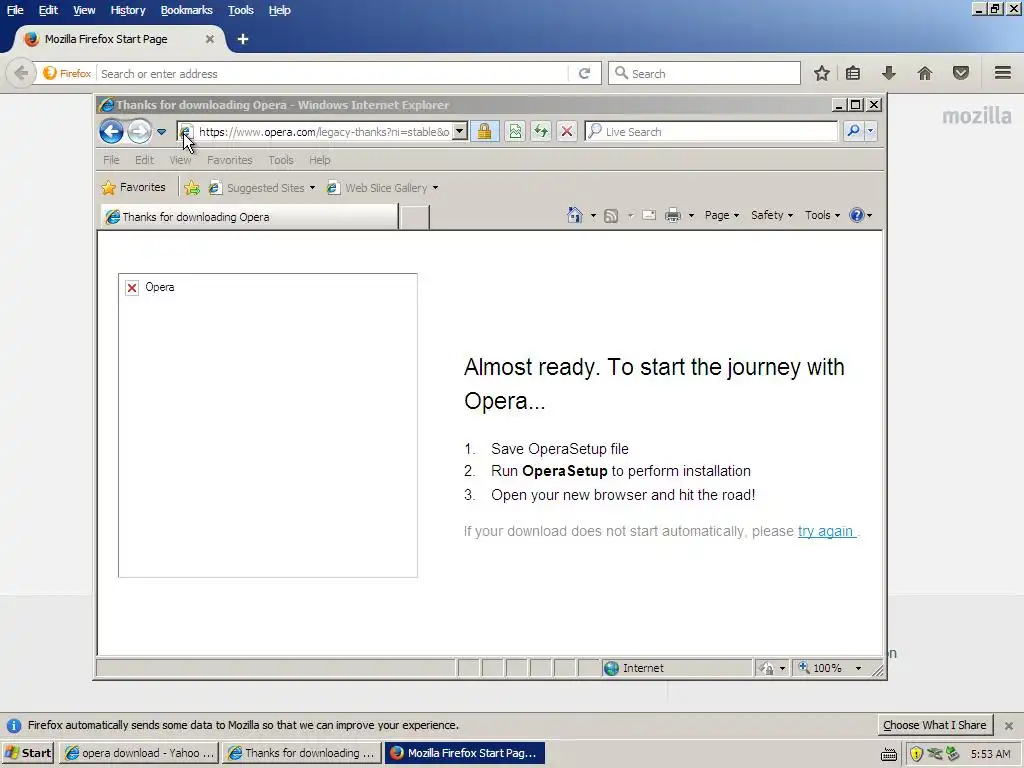This screenshot has width=1024, height=768.
Task: Open Page dropdown in command bar
Action: (x=722, y=215)
